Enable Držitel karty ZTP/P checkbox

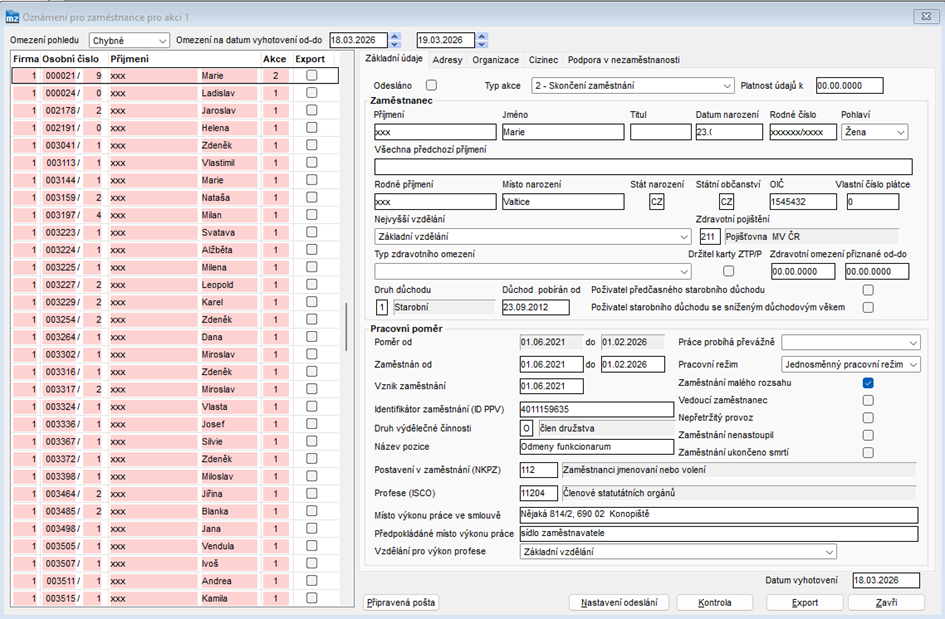tap(729, 271)
